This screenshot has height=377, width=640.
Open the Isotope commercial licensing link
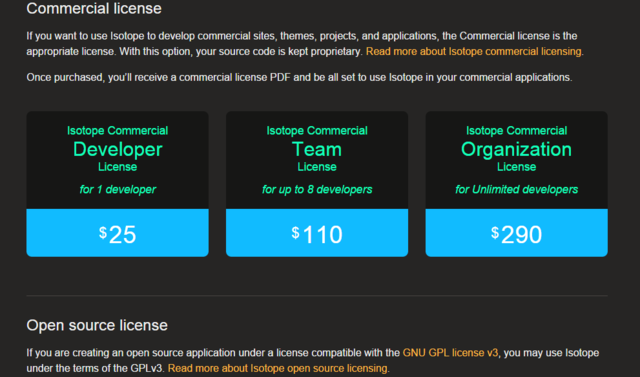[474, 52]
